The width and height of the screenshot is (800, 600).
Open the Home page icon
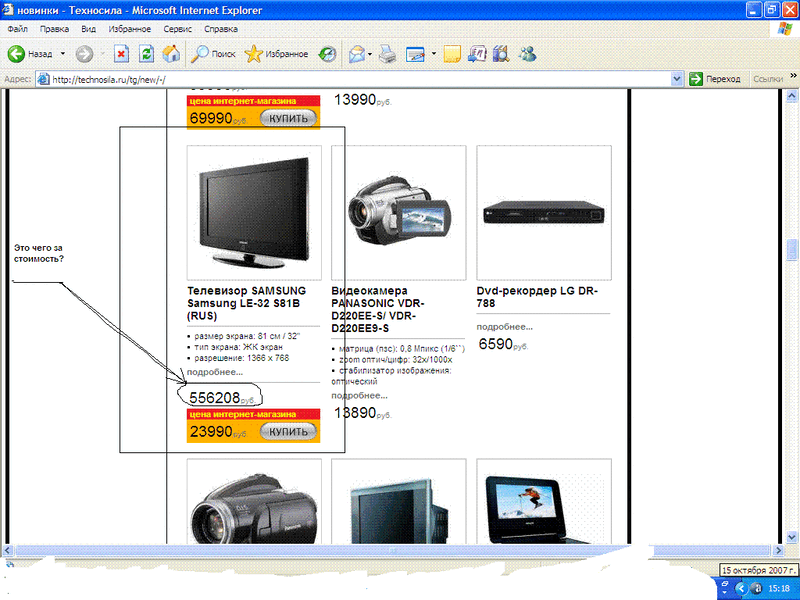[171, 54]
